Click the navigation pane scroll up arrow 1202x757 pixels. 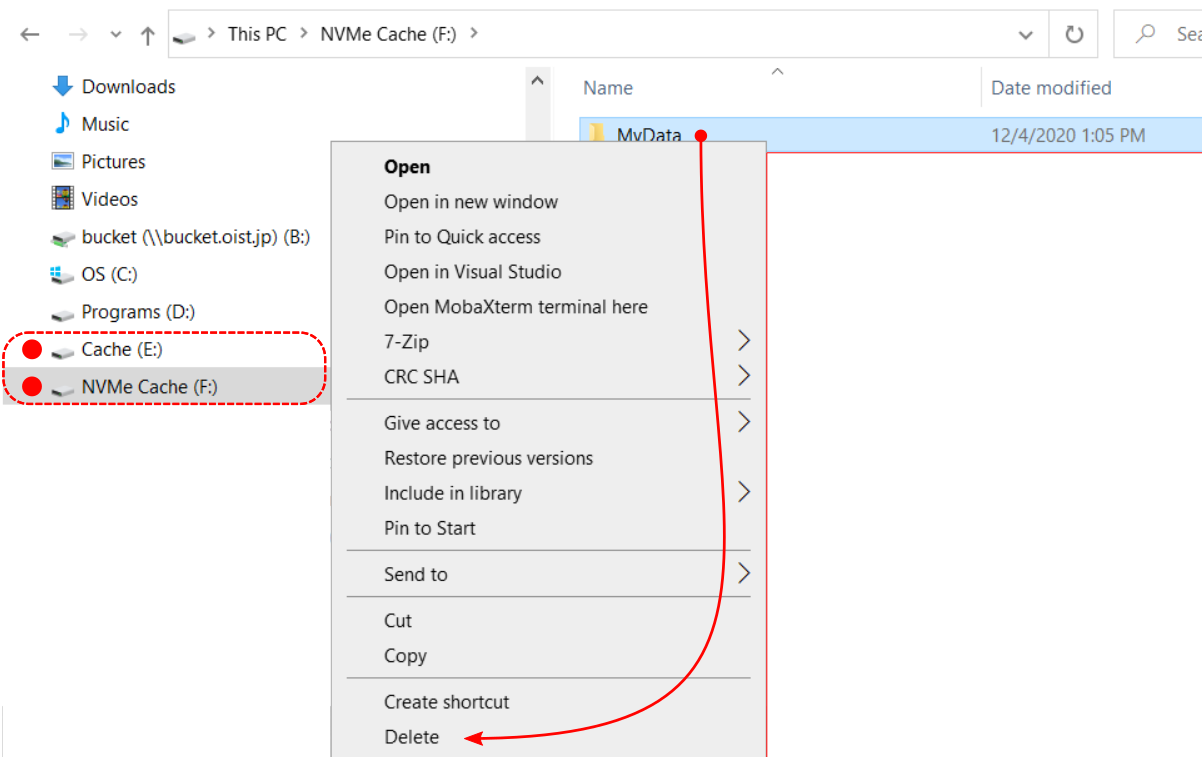coord(537,81)
